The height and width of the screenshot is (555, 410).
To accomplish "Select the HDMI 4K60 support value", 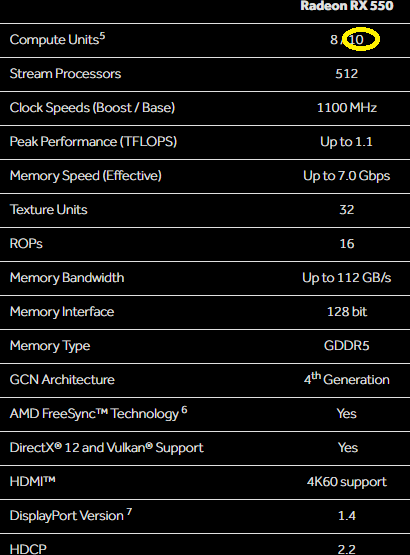I will click(347, 482).
